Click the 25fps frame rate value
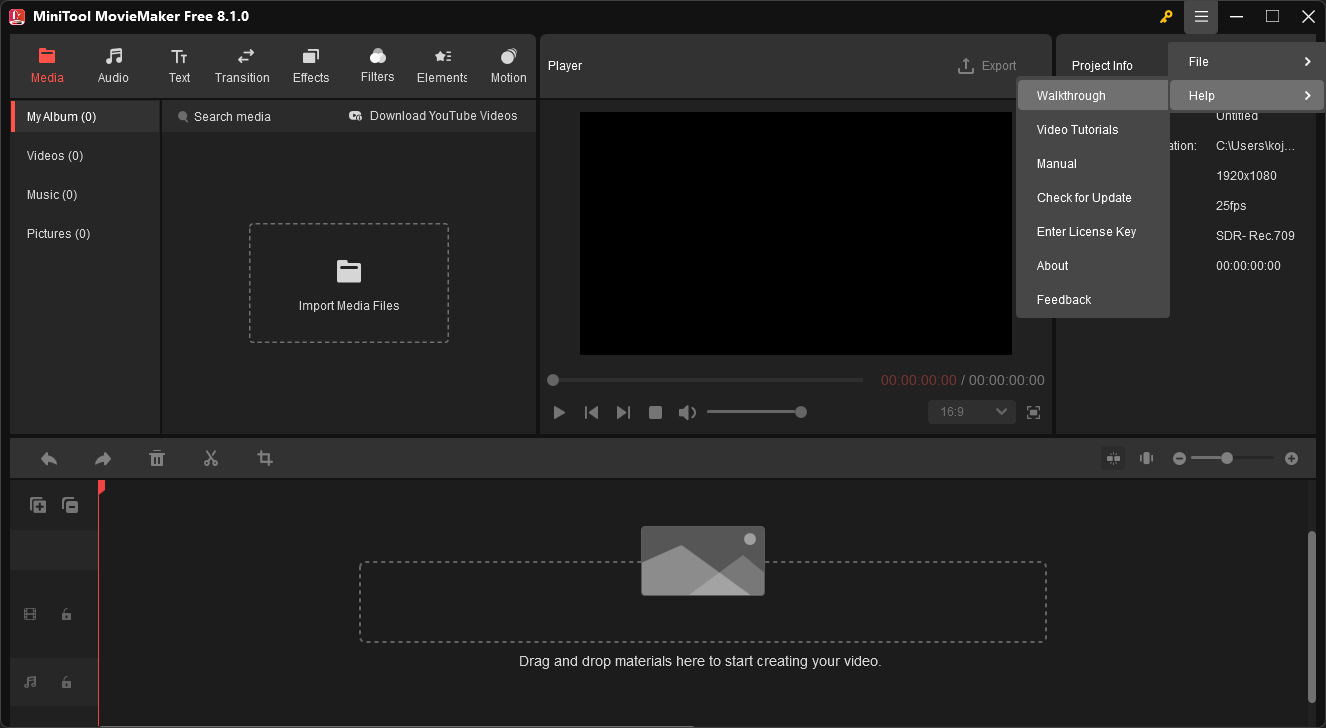Screen dimensions: 1326x728 click(1231, 206)
